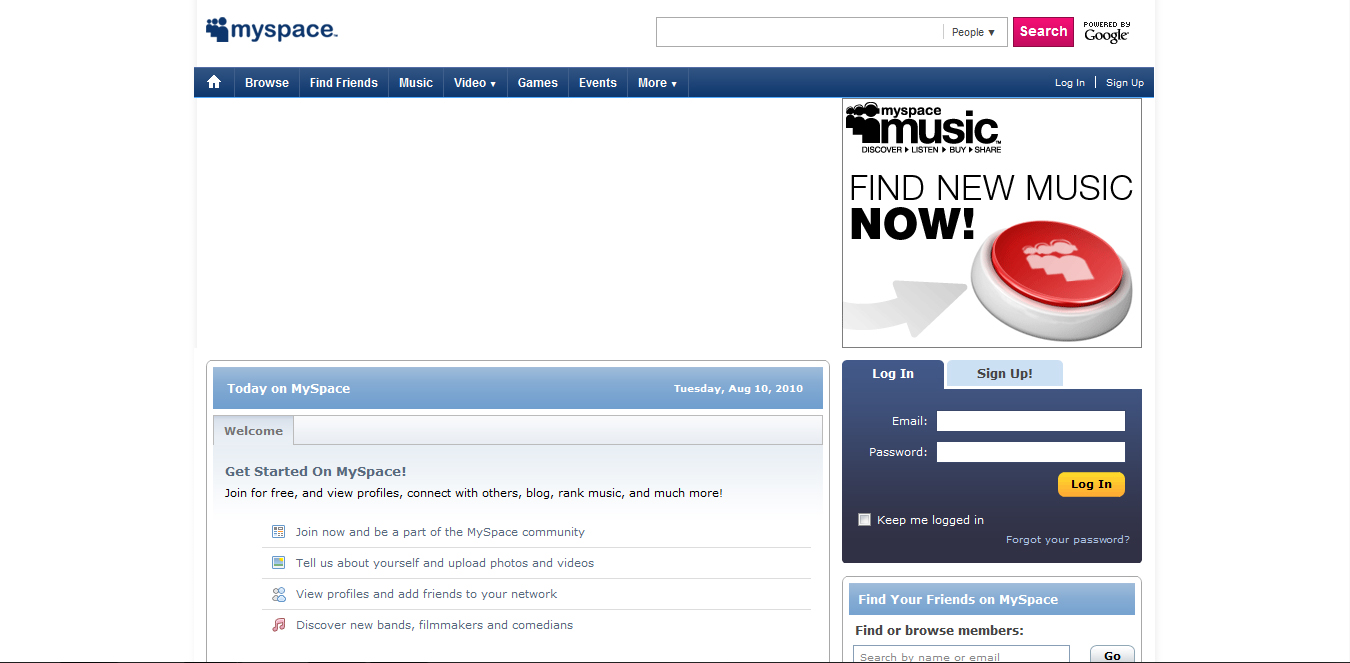Open View profiles and add friends link

[426, 594]
